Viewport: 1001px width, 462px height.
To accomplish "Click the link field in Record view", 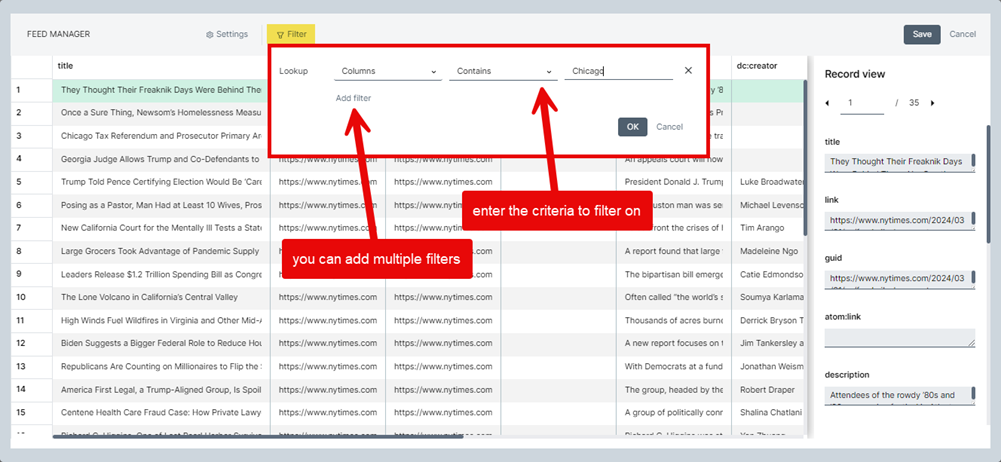I will tap(900, 221).
